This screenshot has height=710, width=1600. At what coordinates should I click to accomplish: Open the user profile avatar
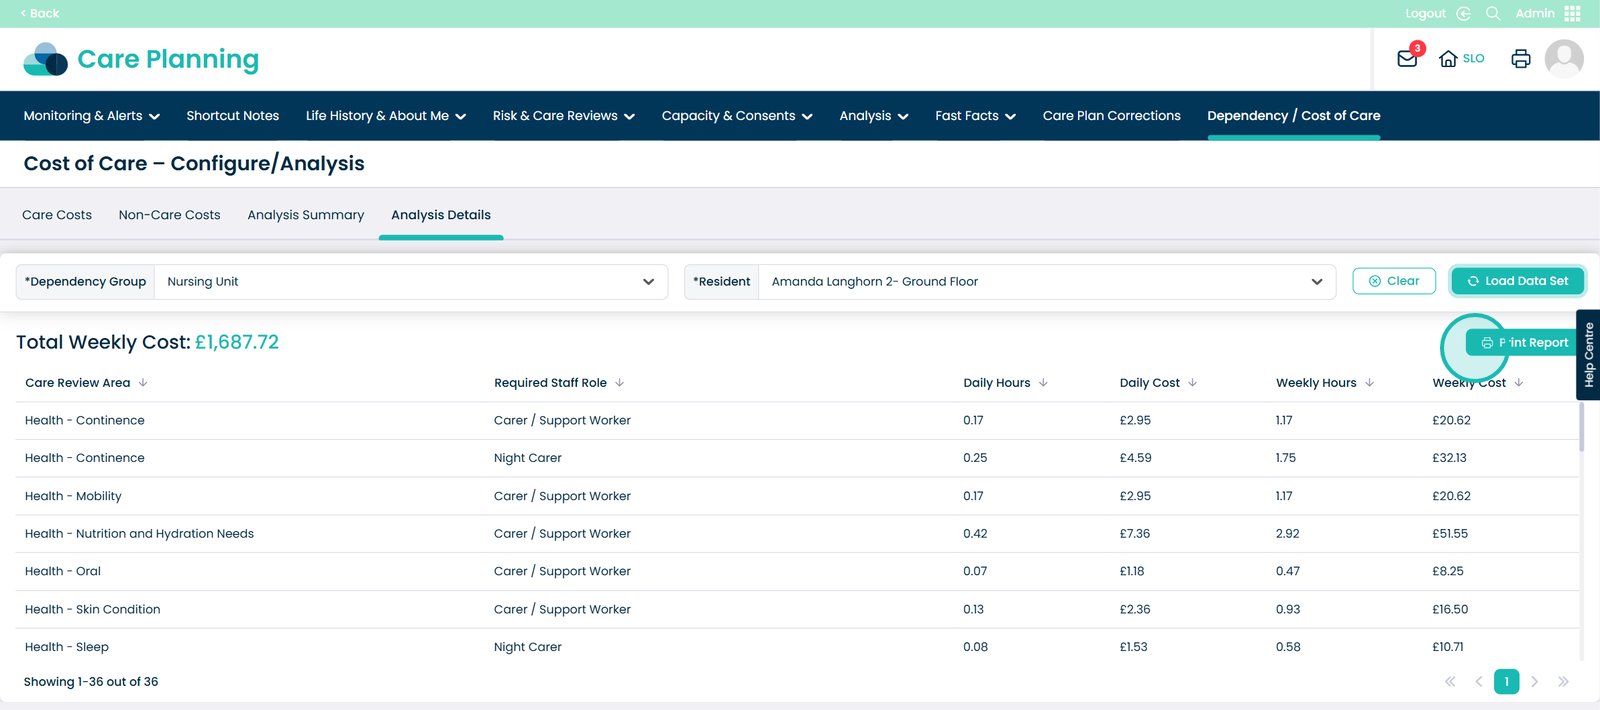click(1563, 59)
